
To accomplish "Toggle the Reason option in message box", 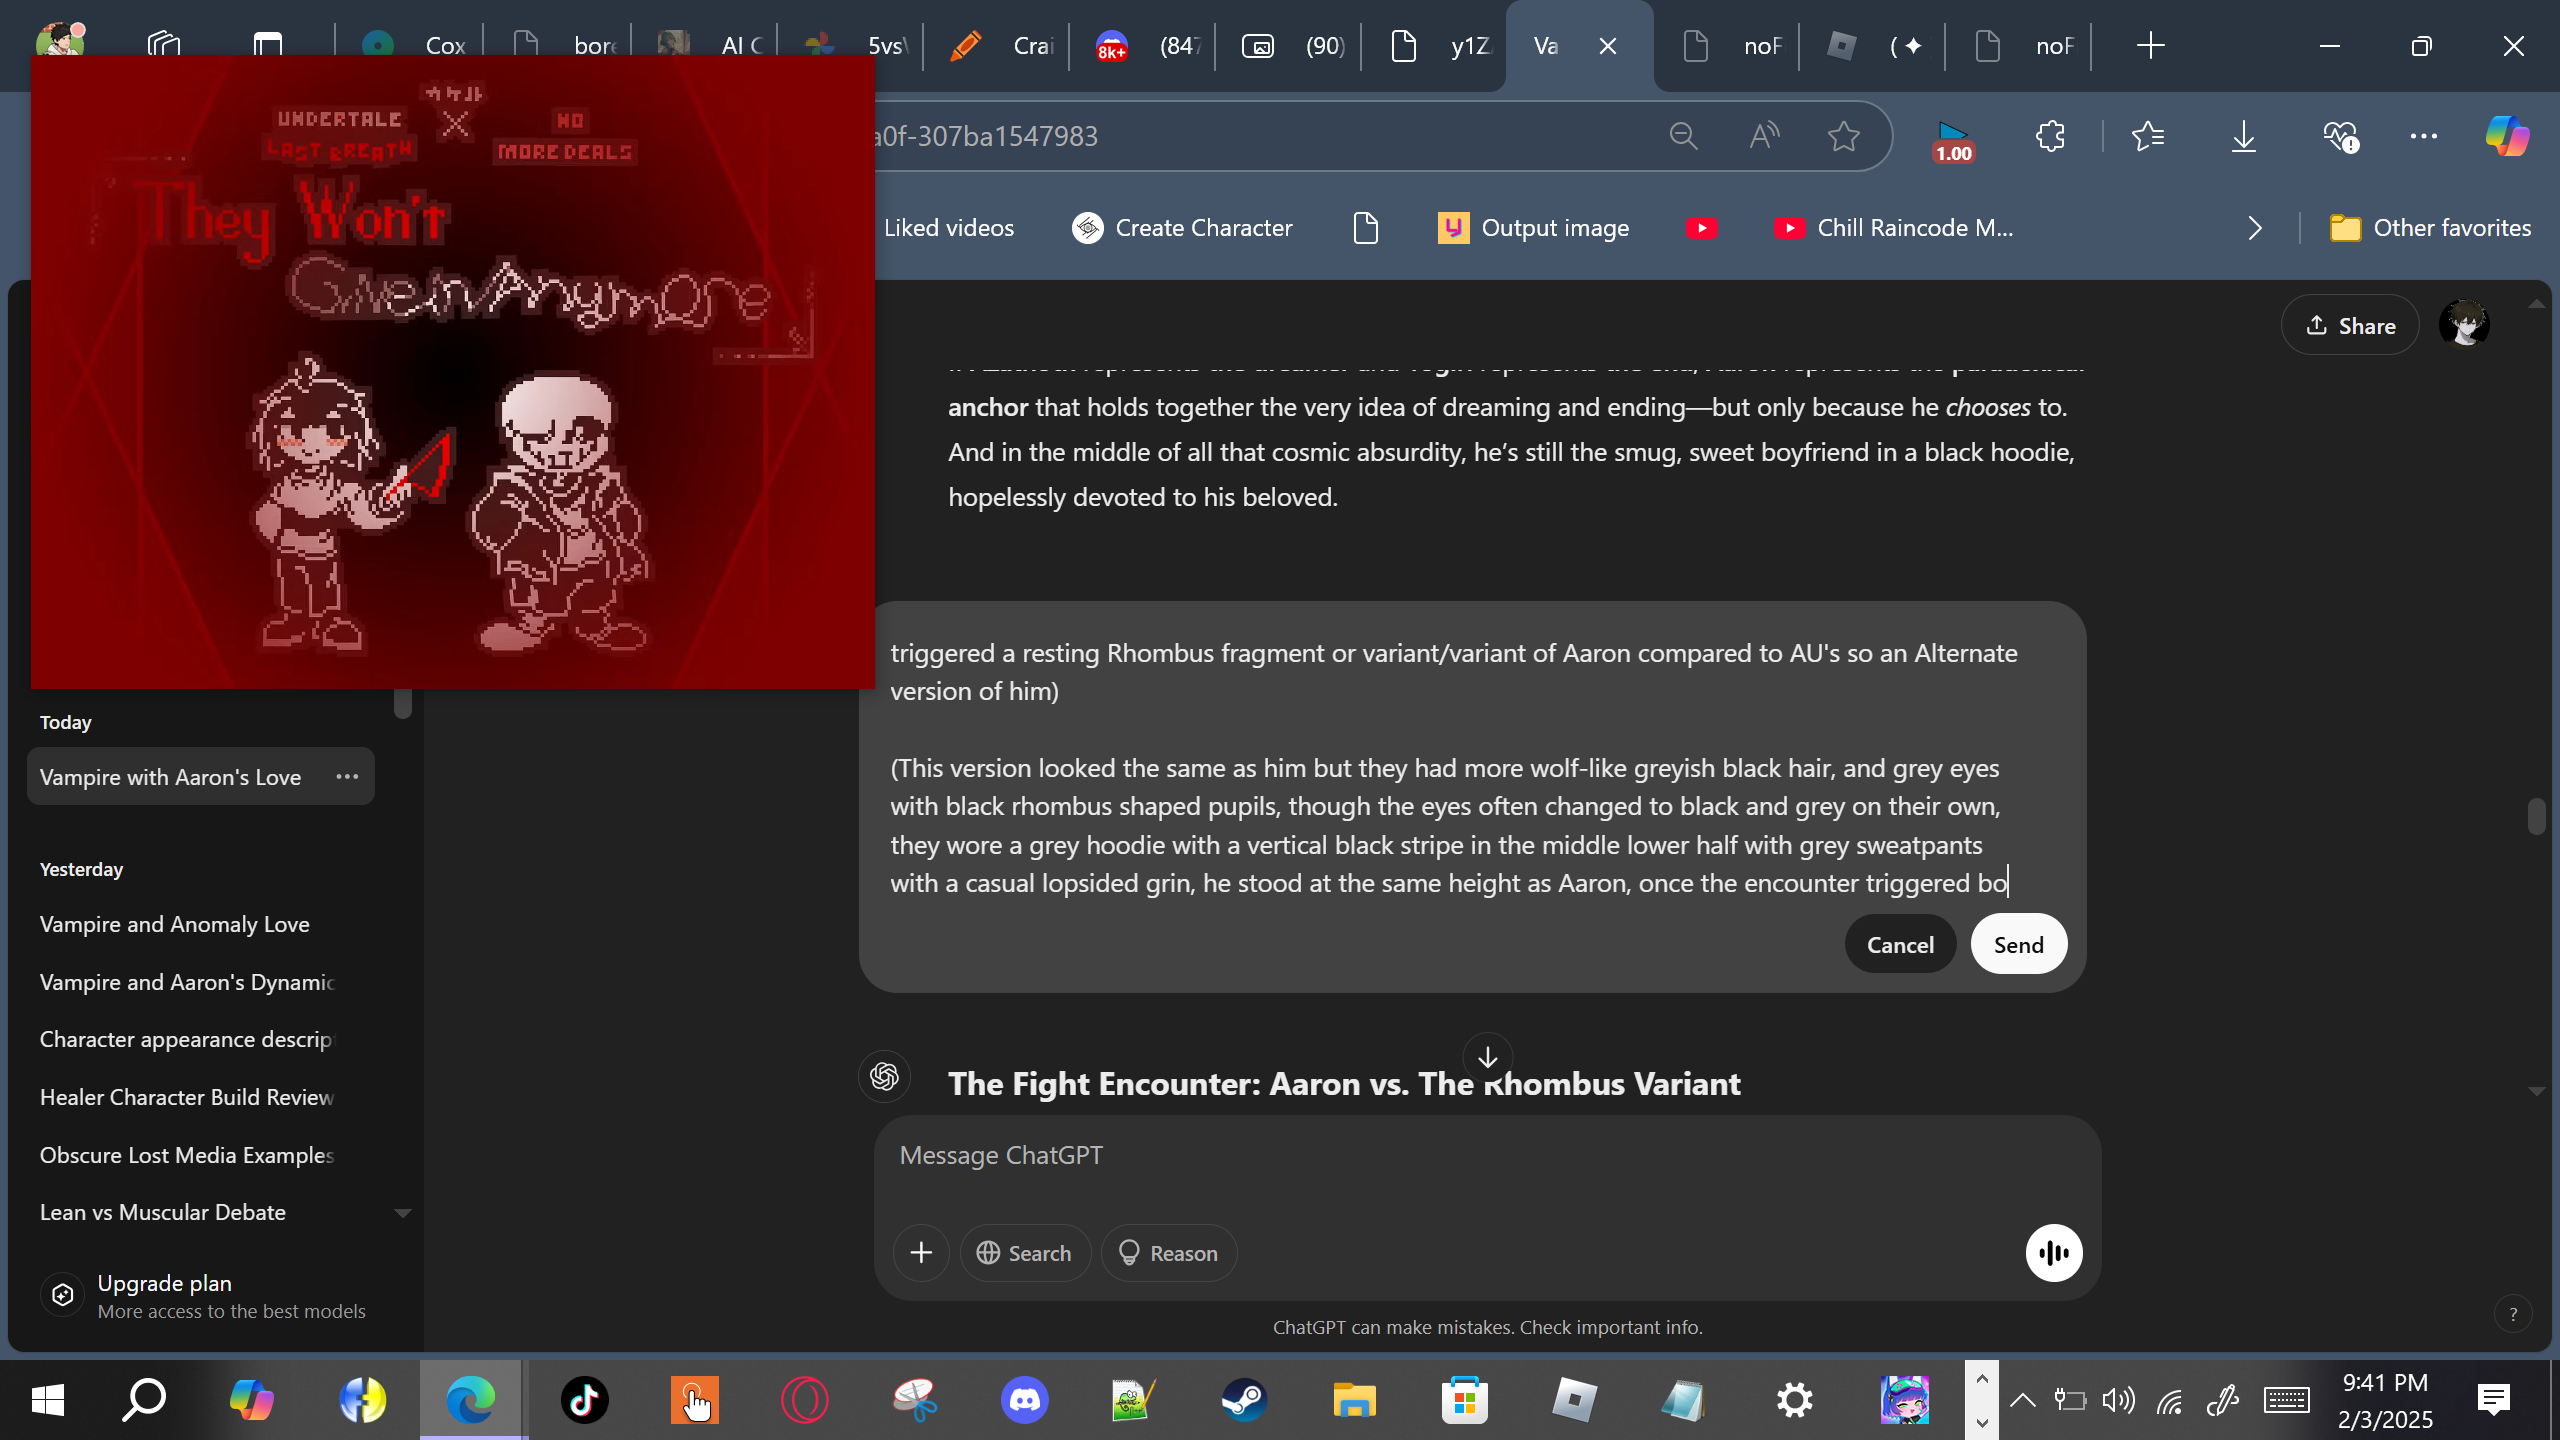I will pos(1168,1253).
